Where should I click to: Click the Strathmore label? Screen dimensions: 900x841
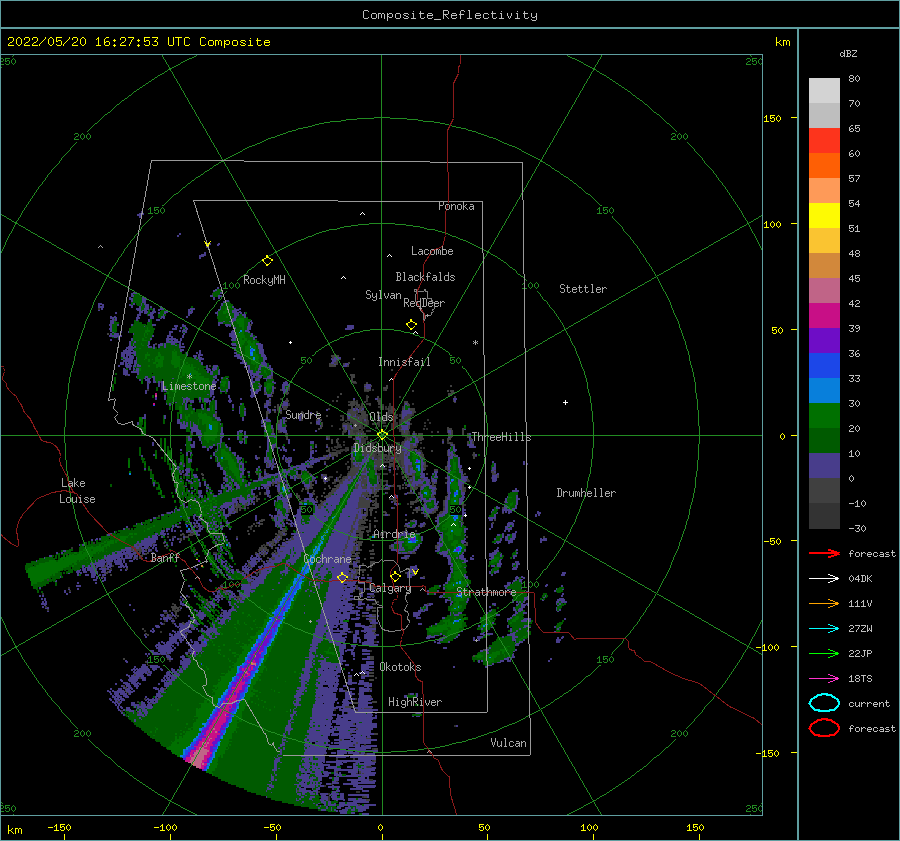pyautogui.click(x=486, y=592)
